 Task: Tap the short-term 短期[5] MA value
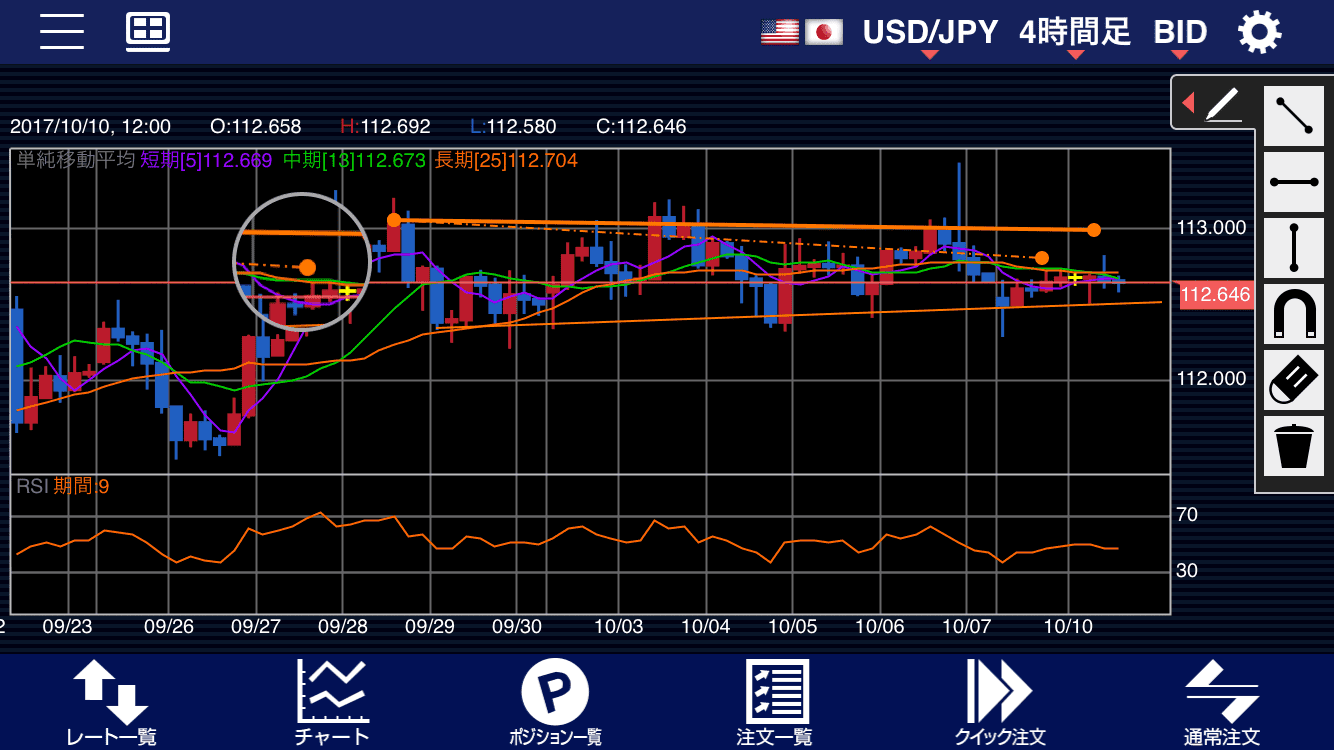(206, 160)
